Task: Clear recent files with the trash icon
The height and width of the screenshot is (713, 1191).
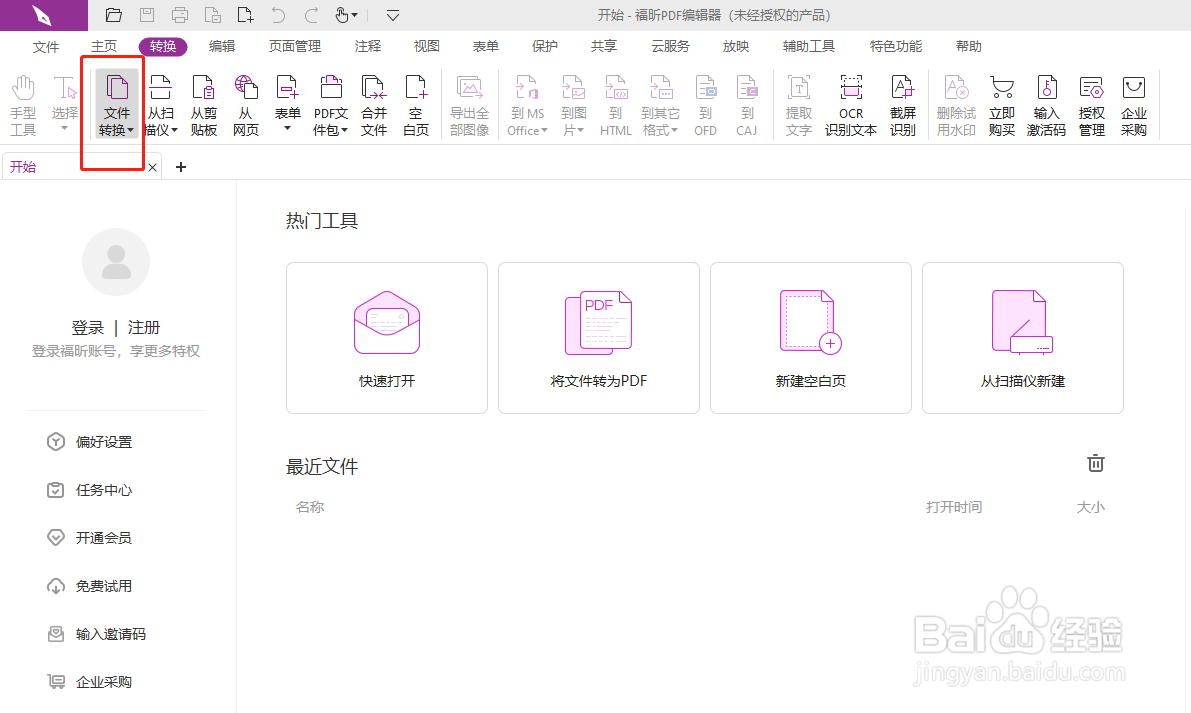Action: click(1095, 463)
